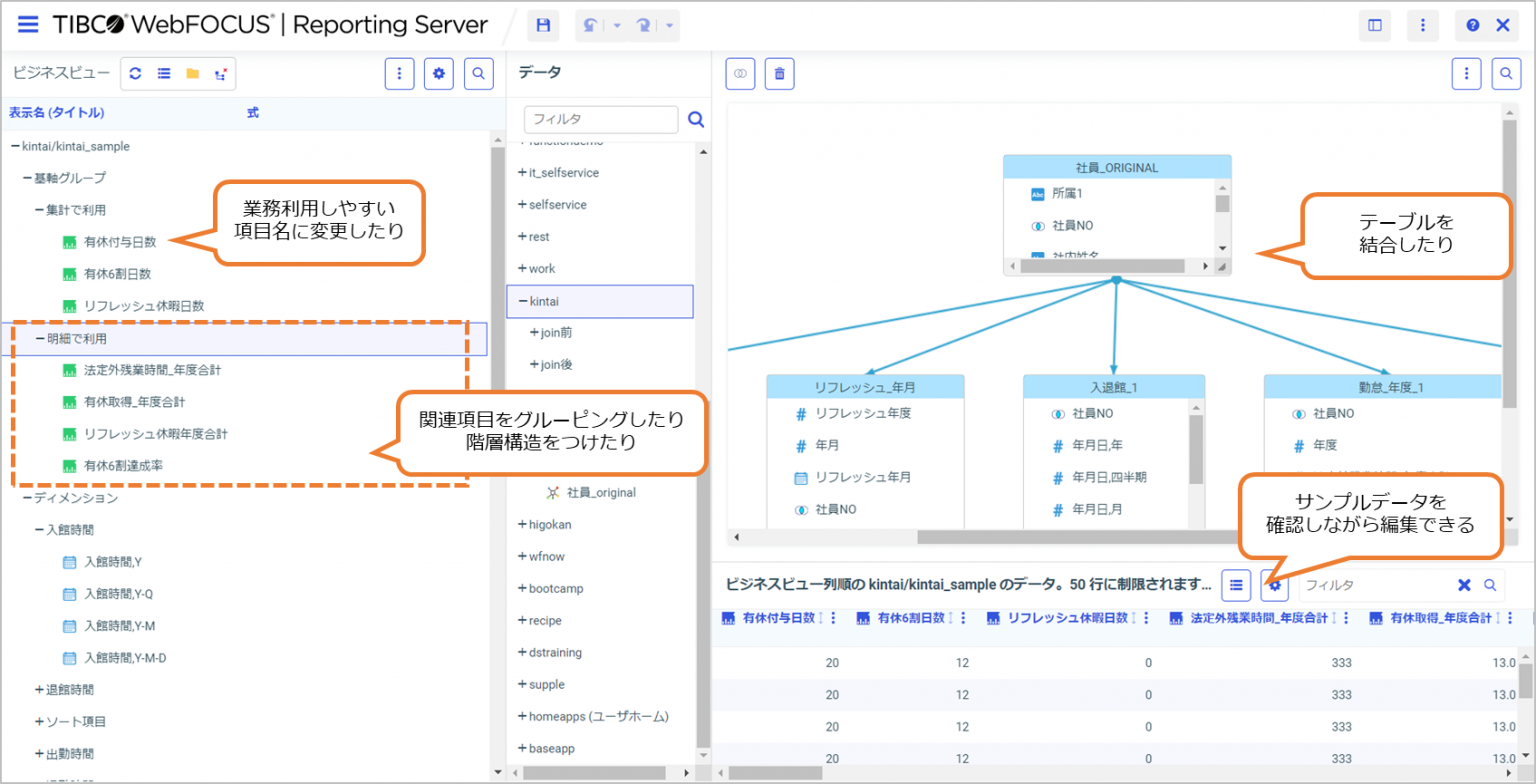Screen dimensions: 1536x784
Task: Click the list view icon above the sample data
Action: 1236,585
